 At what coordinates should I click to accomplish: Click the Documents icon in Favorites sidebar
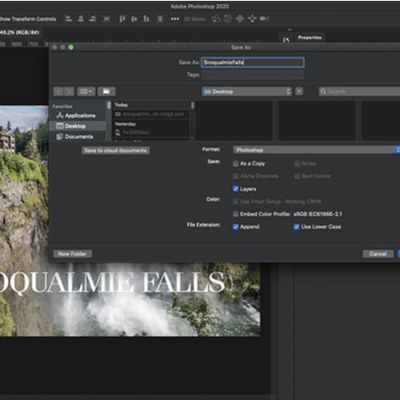pyautogui.click(x=60, y=137)
